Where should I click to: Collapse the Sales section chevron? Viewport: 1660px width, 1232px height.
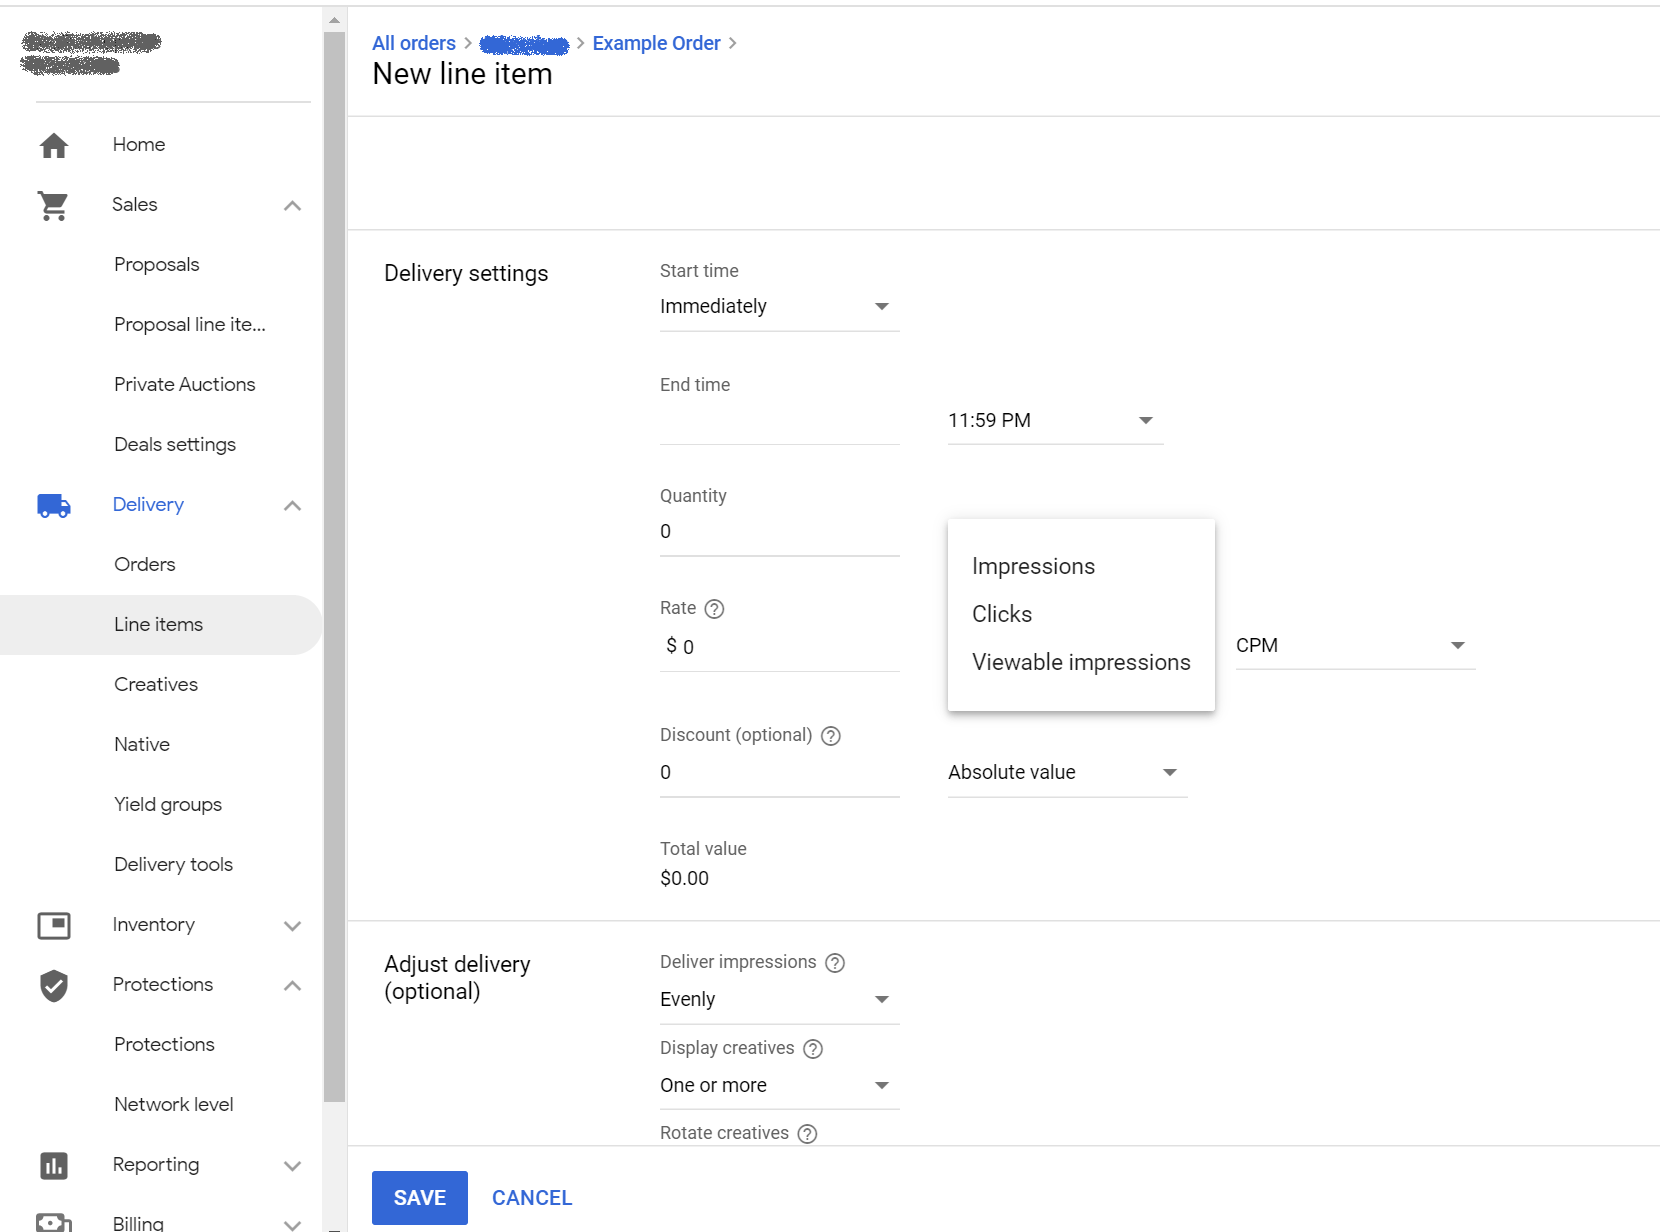click(292, 205)
